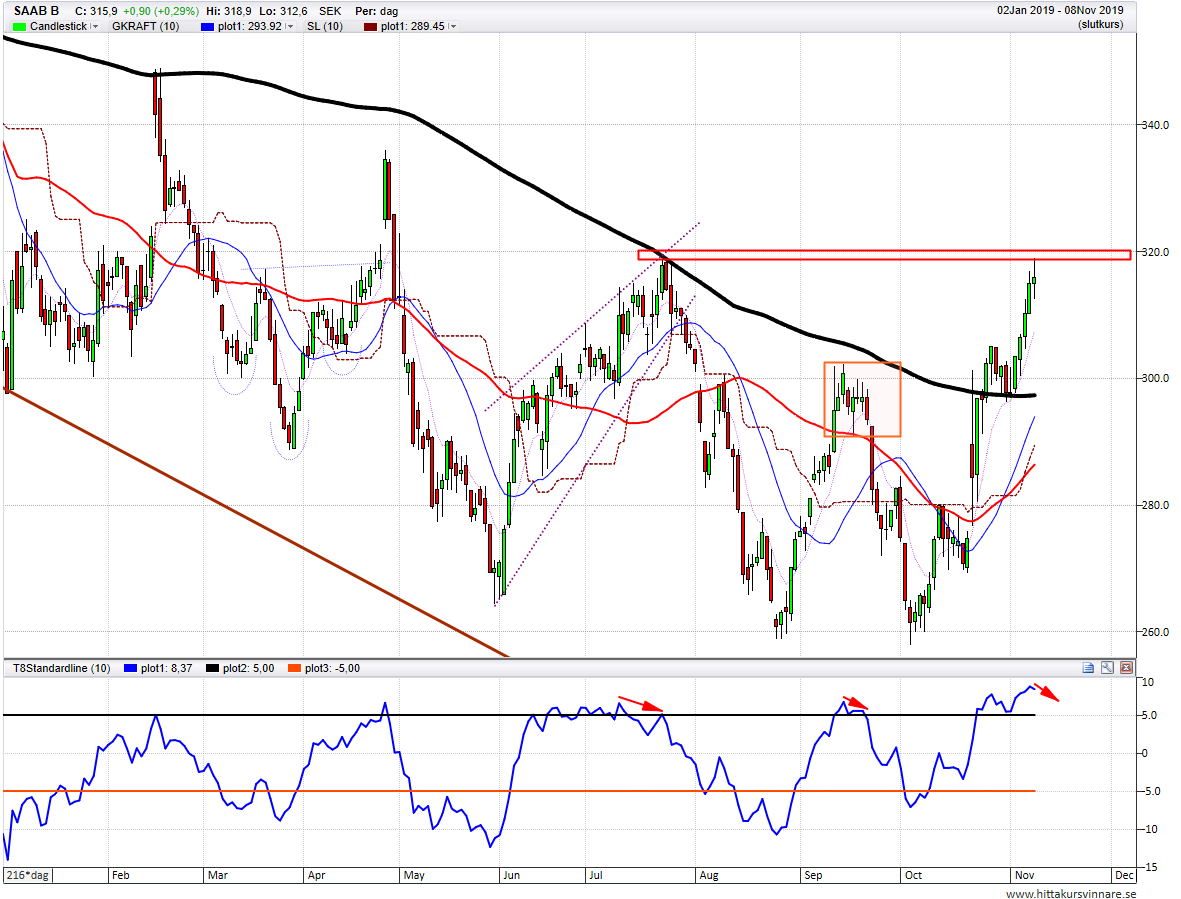Click the Oct marker on time axis

click(913, 875)
